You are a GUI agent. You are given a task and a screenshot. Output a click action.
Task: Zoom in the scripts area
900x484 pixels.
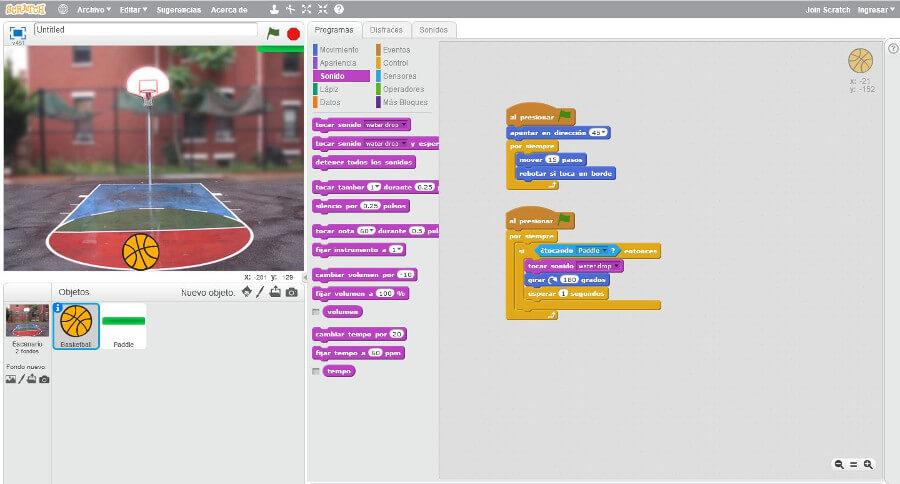pos(868,464)
